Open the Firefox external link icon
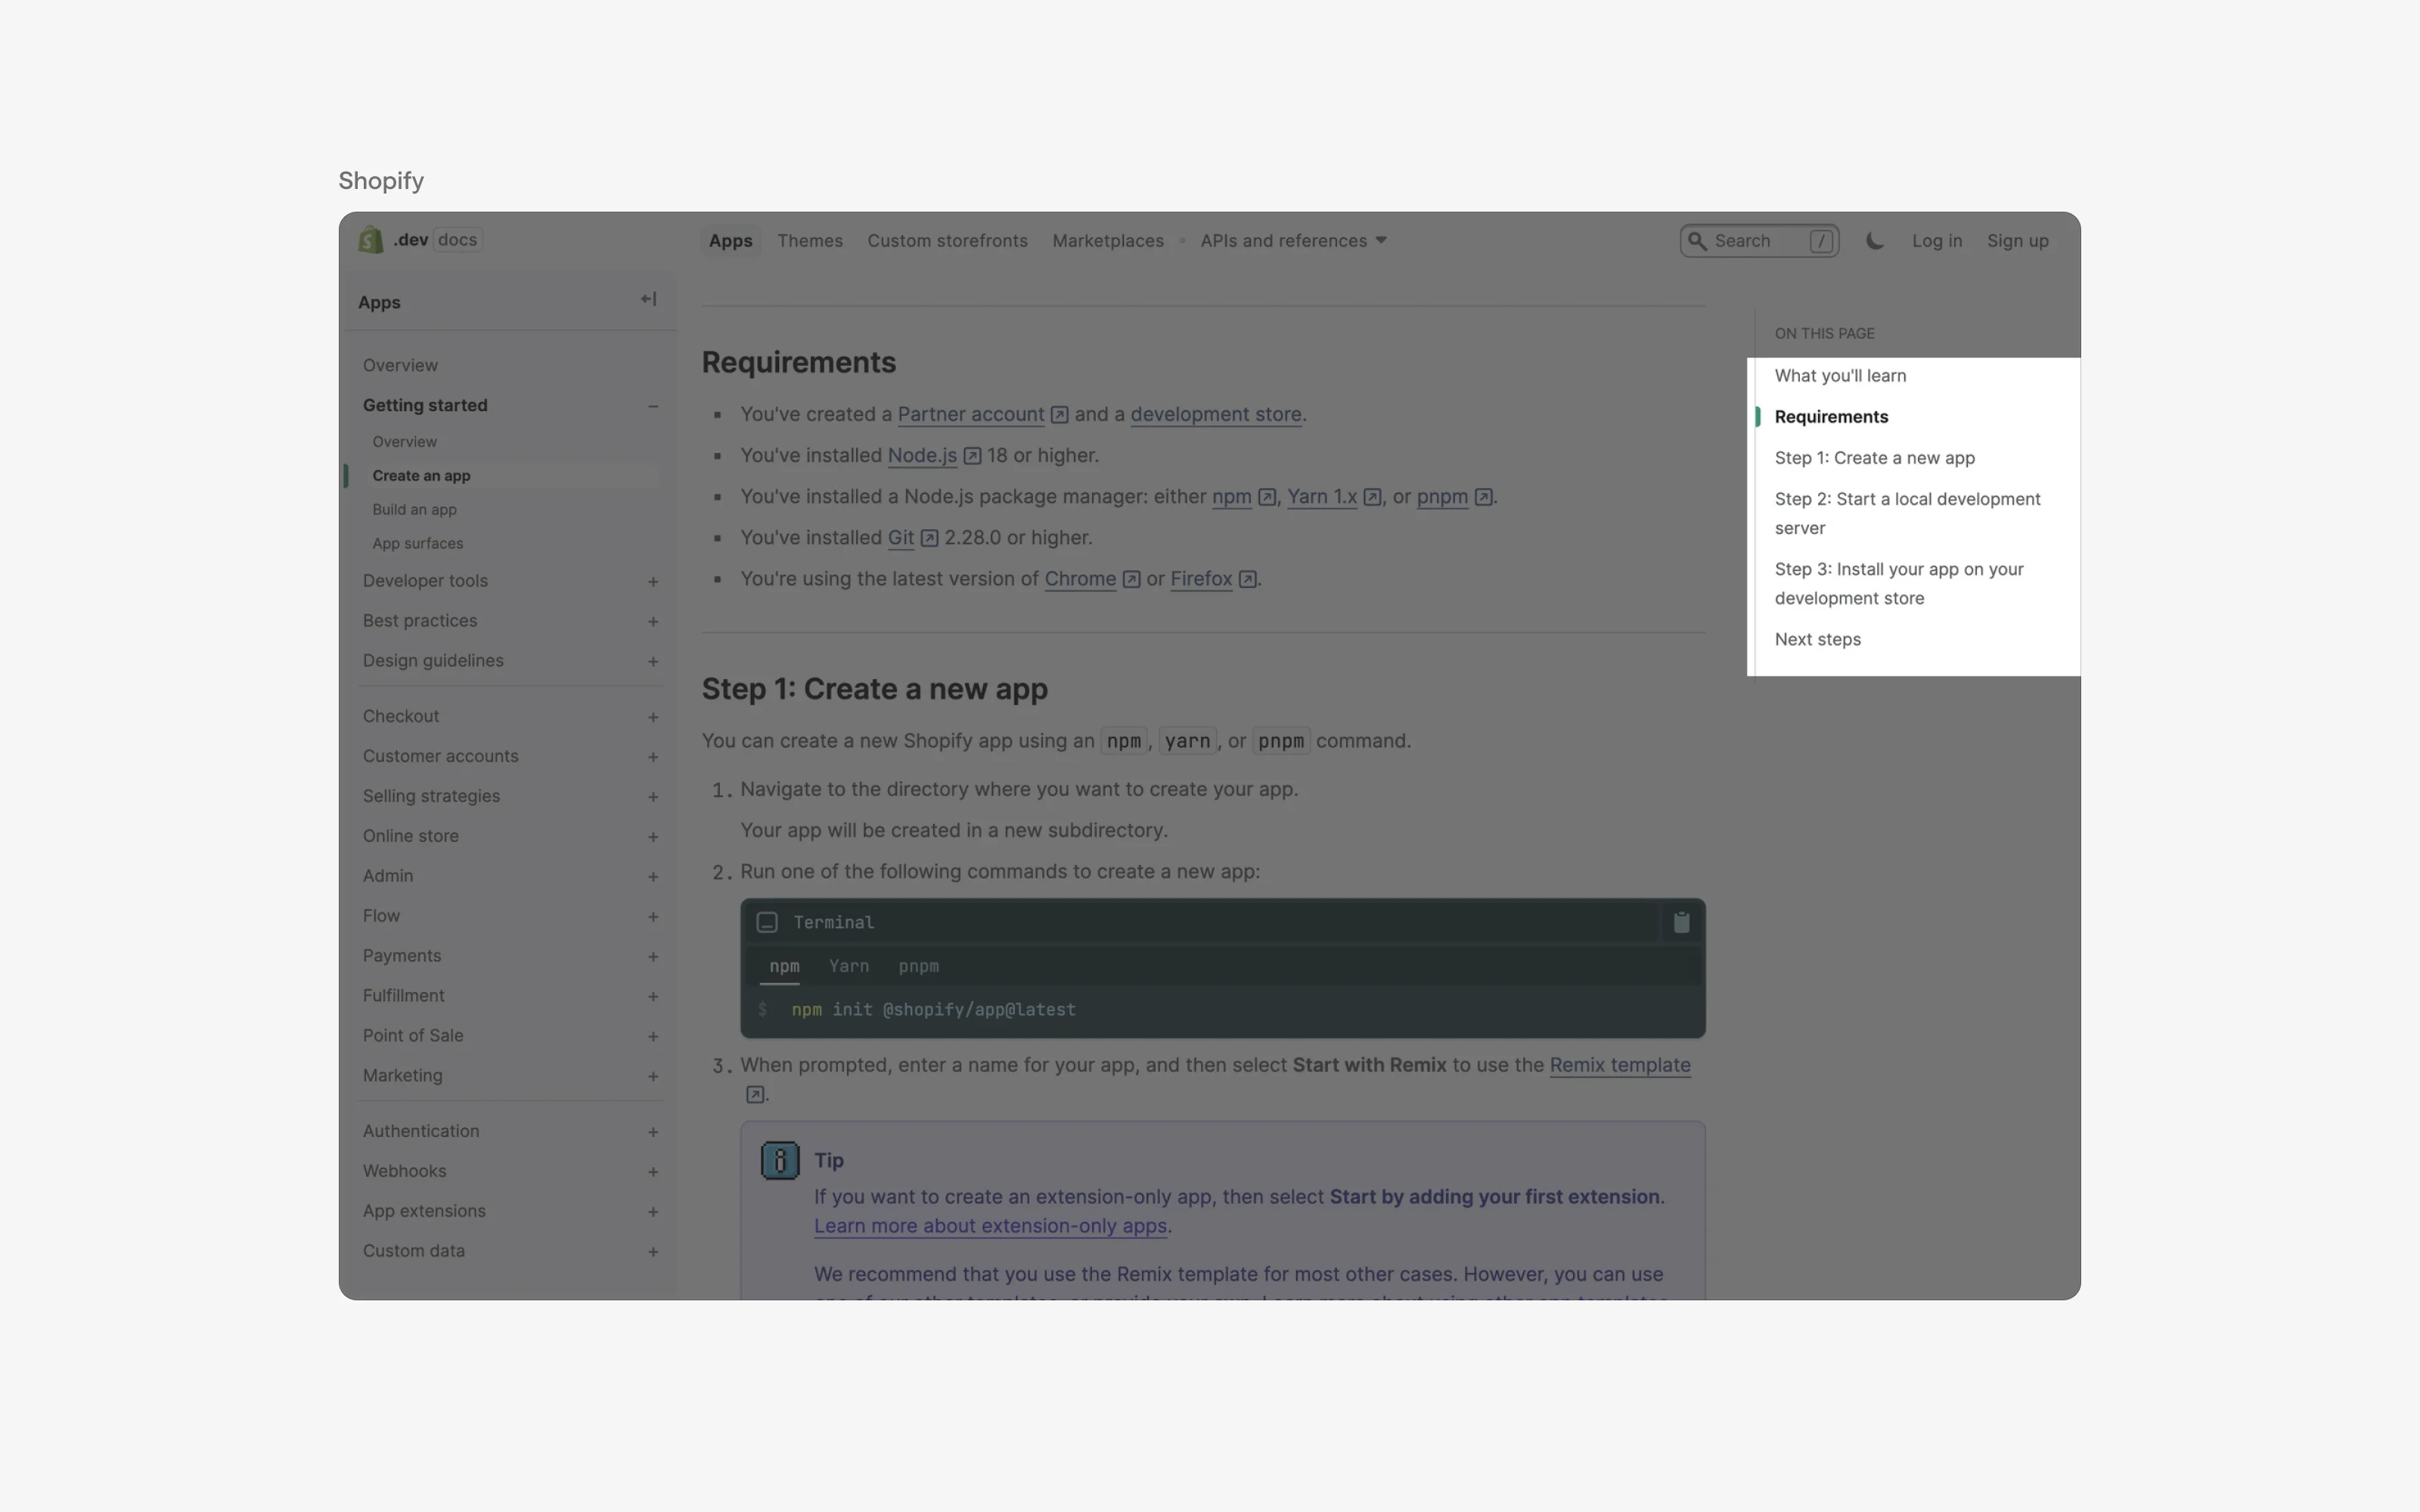The width and height of the screenshot is (2420, 1512). coord(1246,579)
